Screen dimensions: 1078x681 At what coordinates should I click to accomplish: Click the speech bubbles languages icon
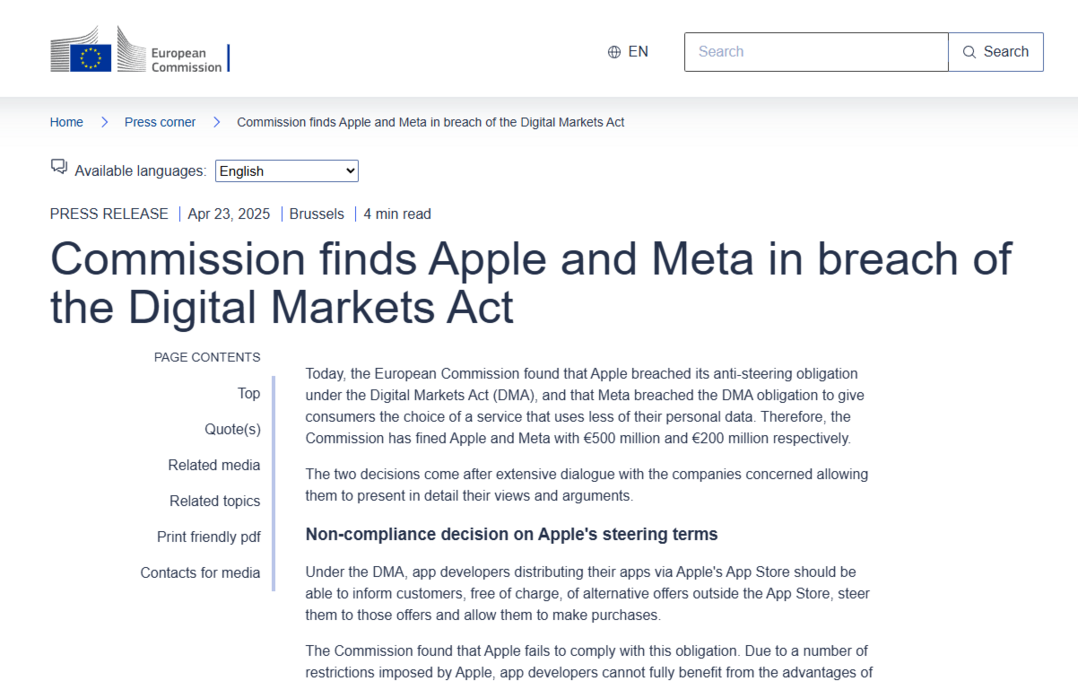(x=59, y=167)
